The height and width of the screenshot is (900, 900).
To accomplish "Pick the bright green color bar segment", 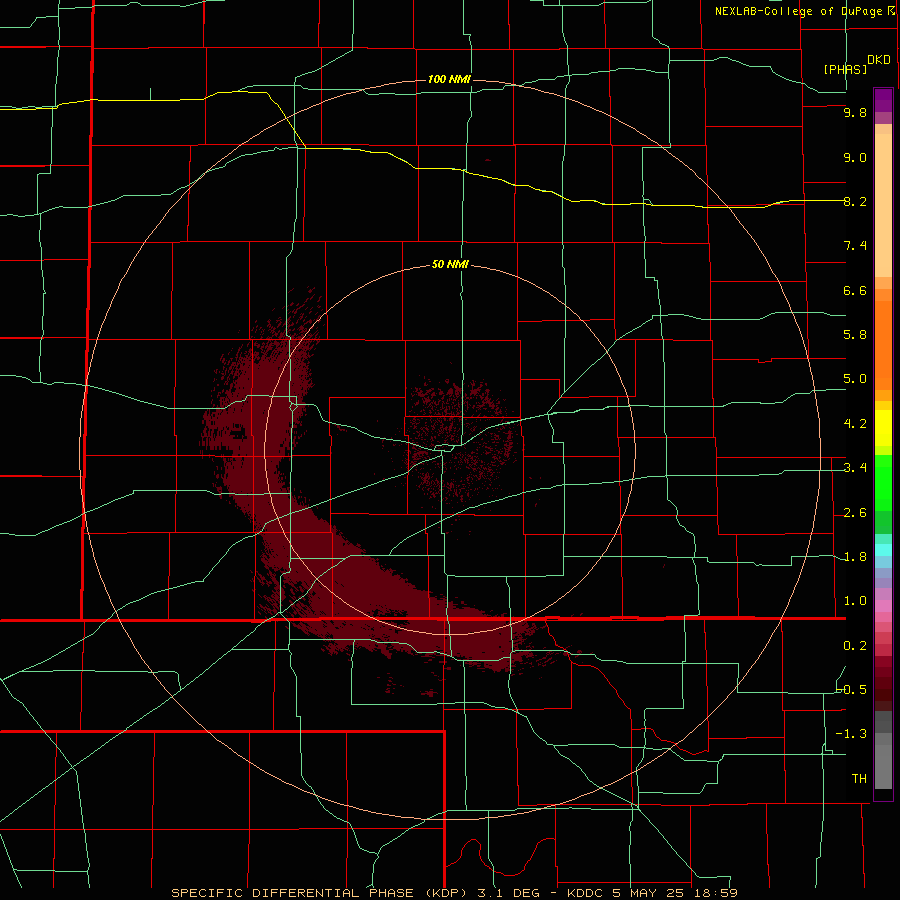I will (x=883, y=488).
